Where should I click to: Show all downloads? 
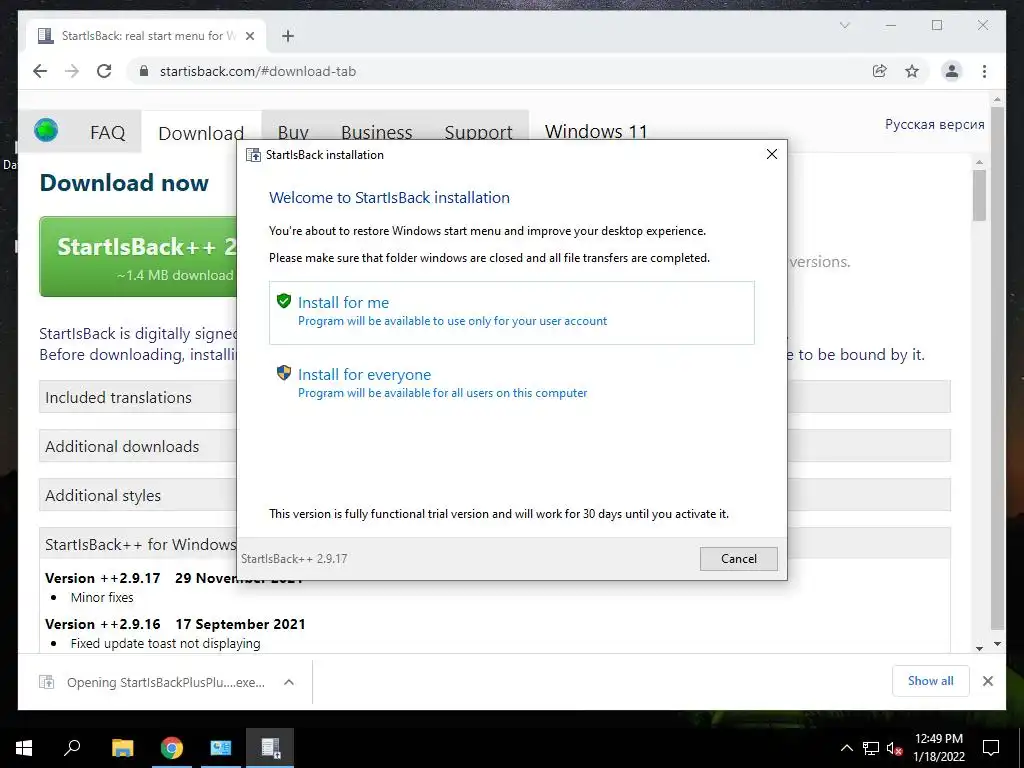pos(930,681)
